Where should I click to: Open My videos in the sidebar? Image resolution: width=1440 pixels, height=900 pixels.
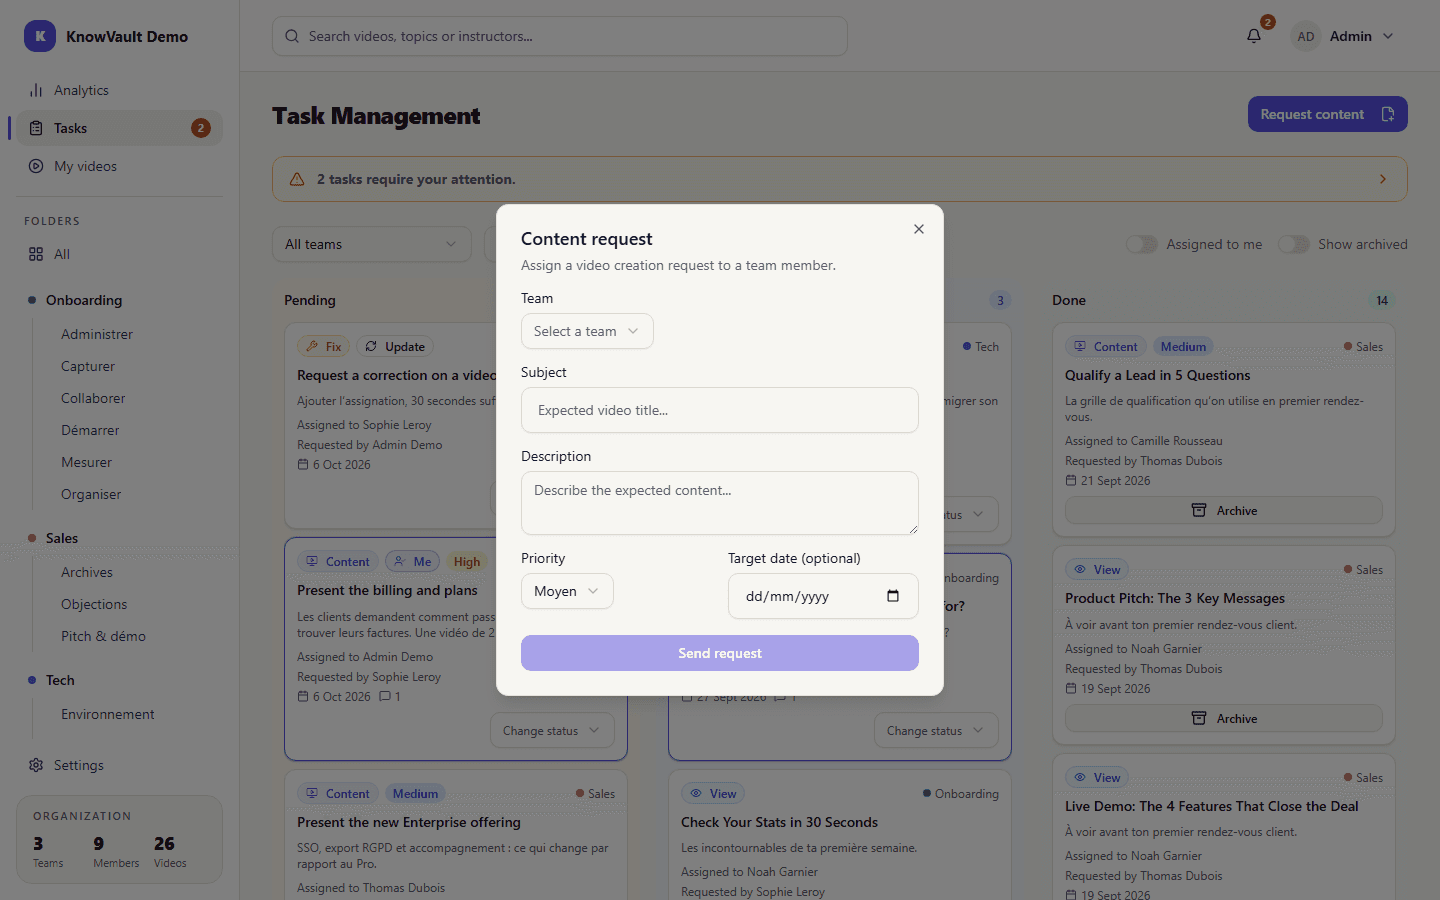tap(119, 166)
